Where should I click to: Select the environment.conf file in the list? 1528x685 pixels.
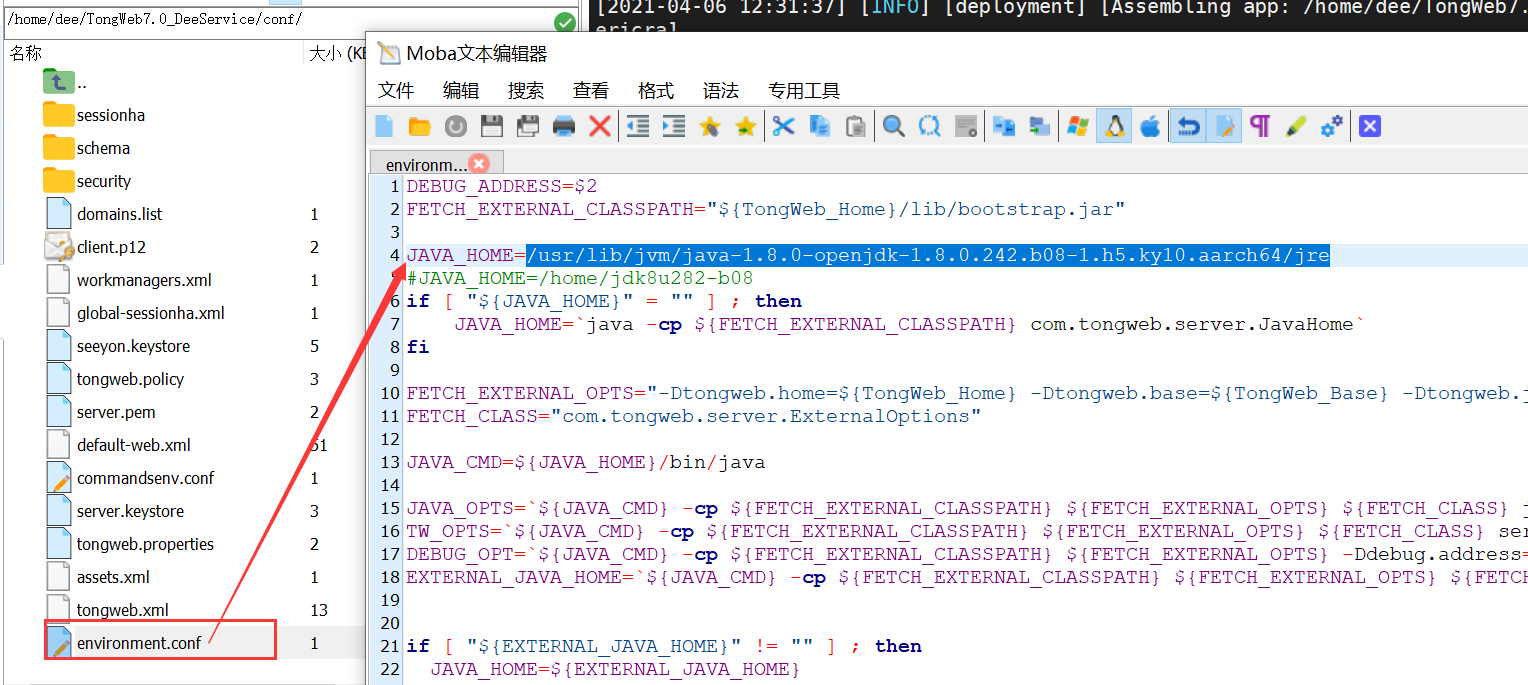click(139, 643)
